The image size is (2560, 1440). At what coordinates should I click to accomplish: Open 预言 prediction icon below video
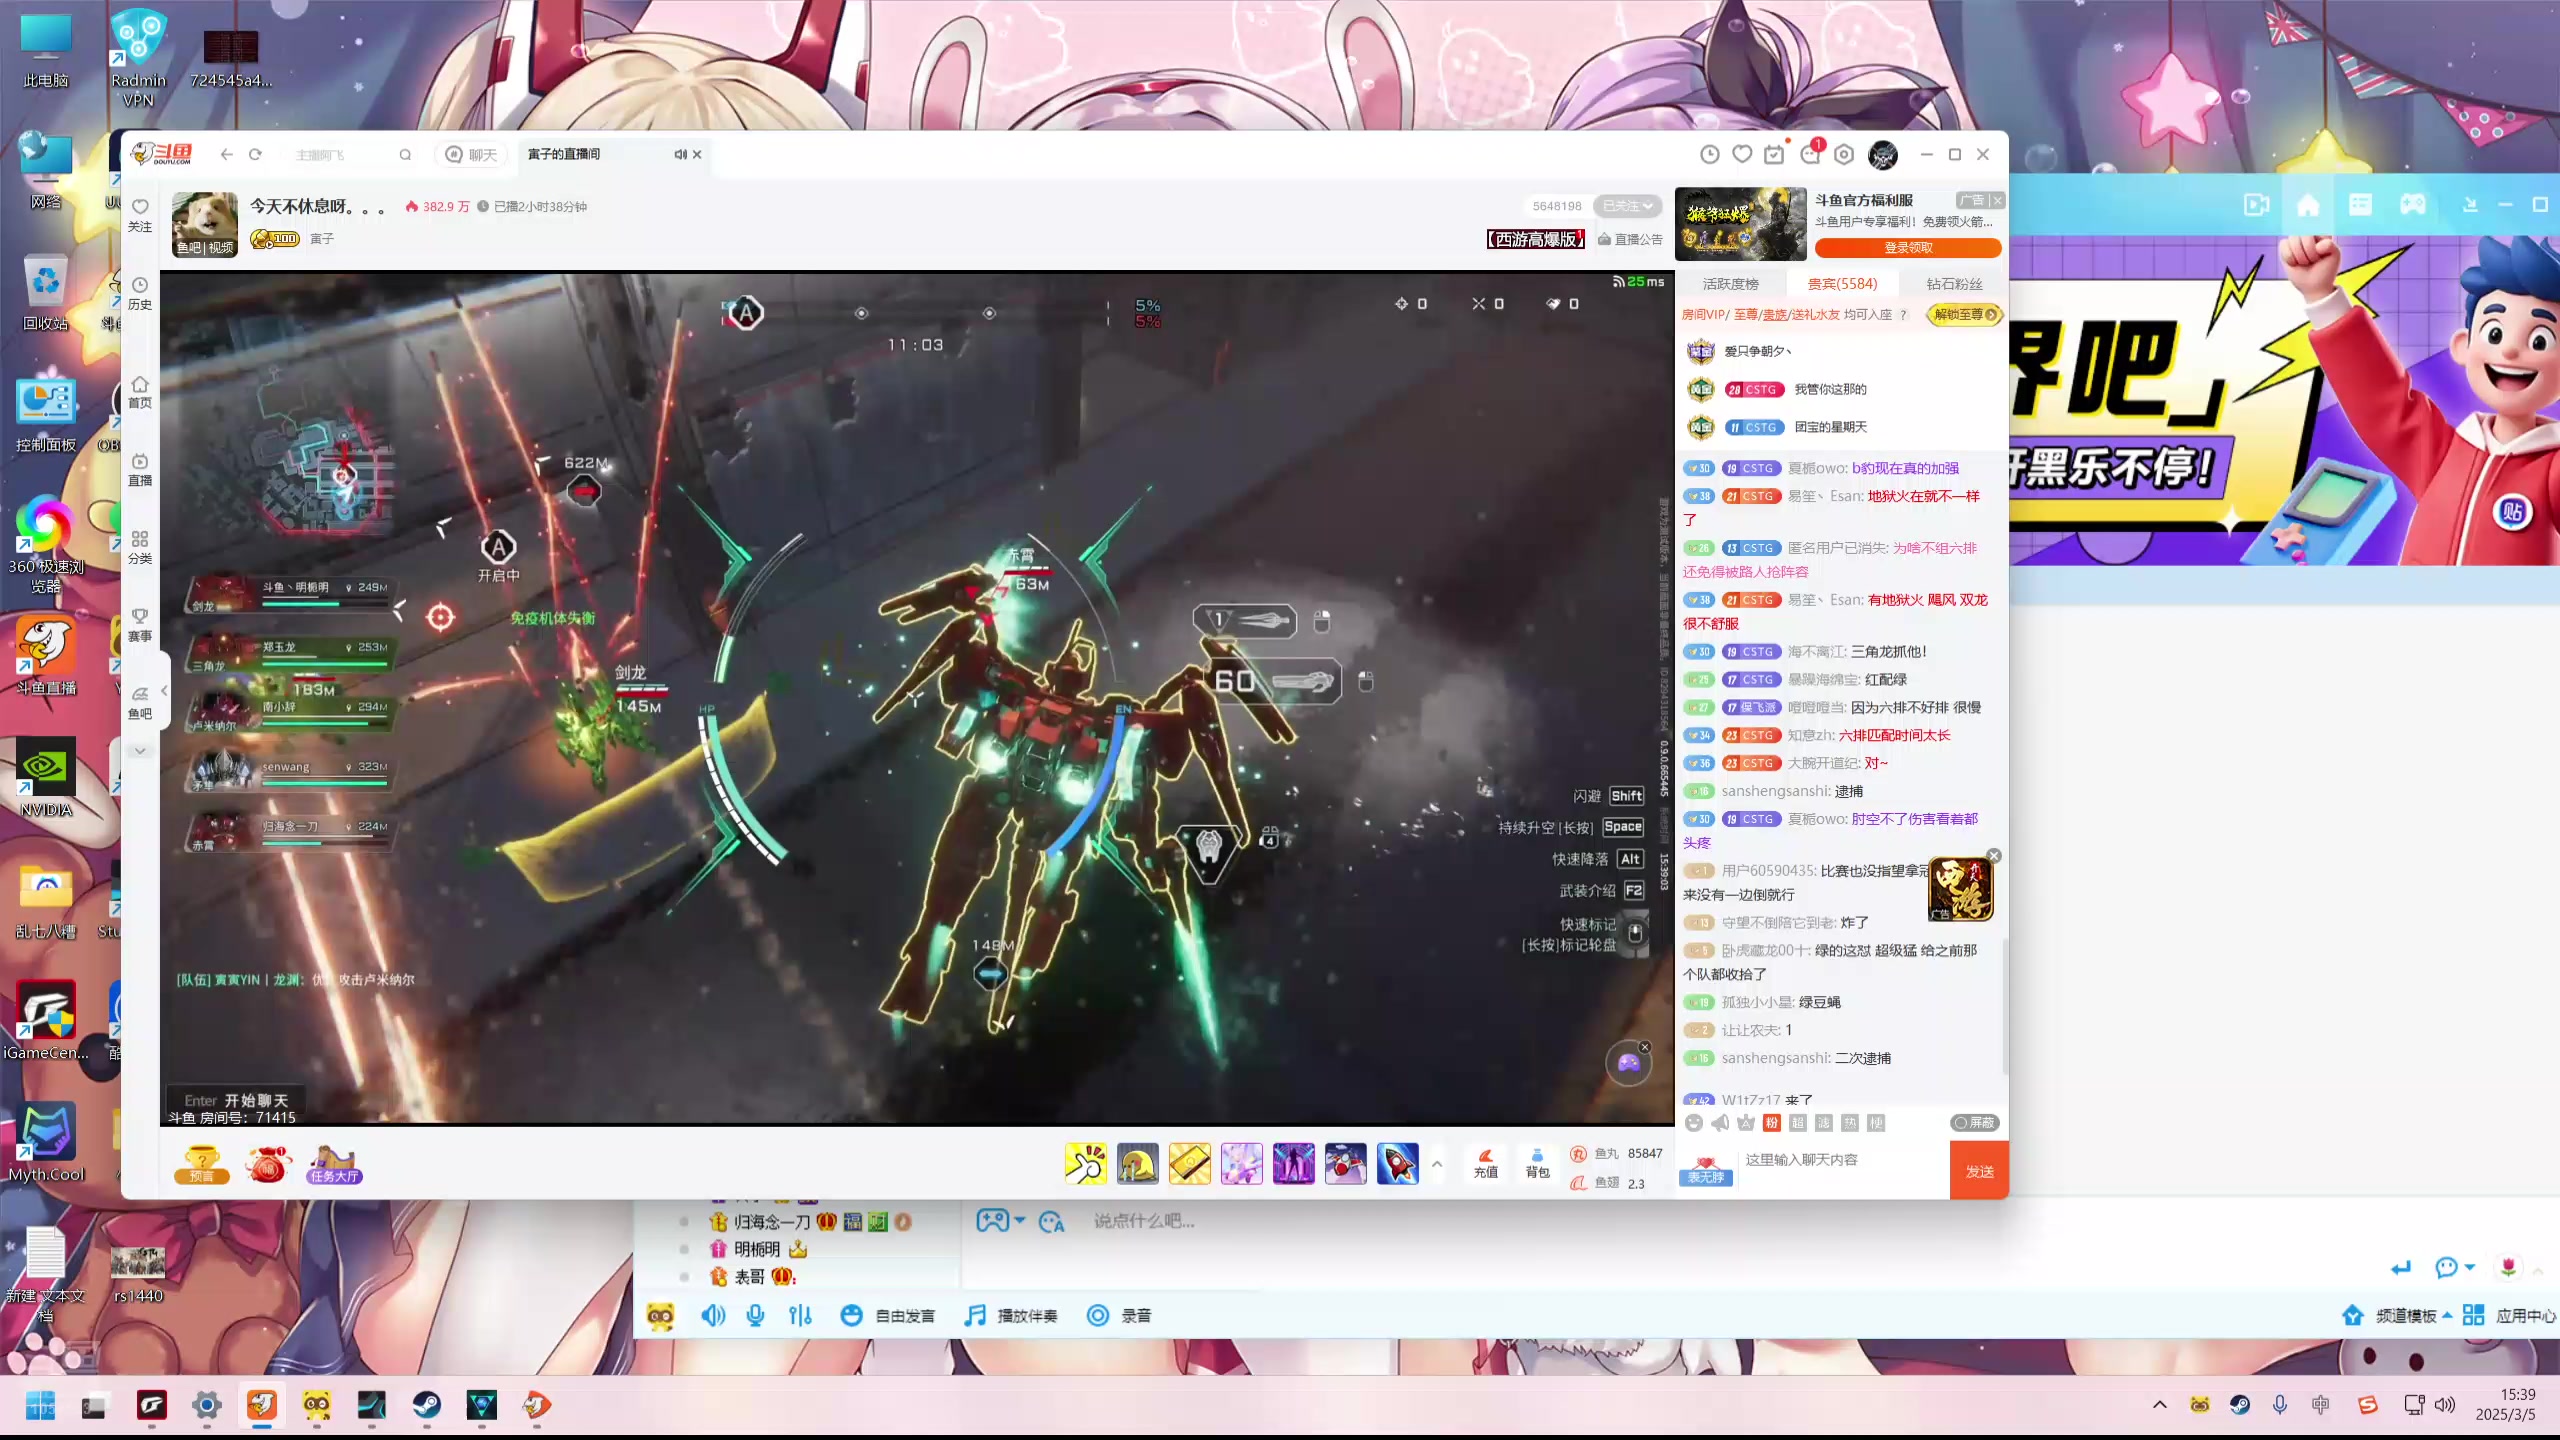click(201, 1165)
